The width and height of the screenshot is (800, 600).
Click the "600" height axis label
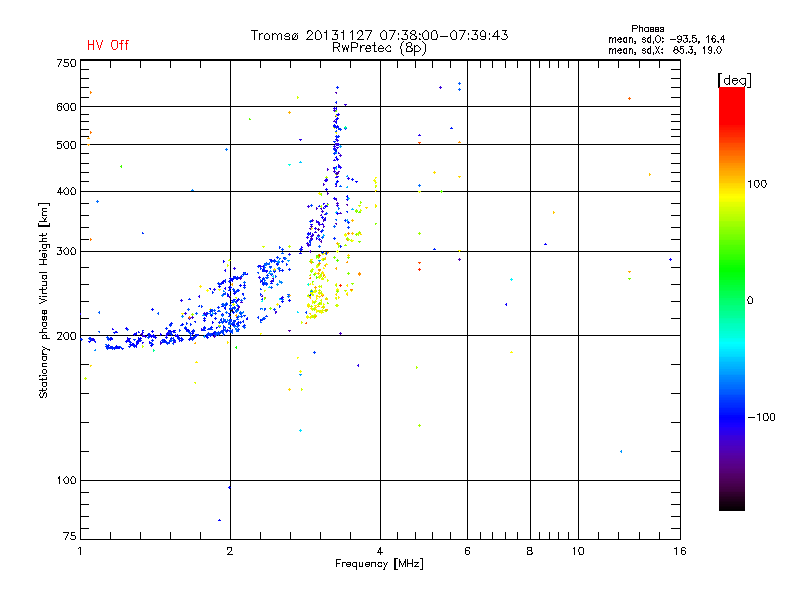[x=66, y=107]
